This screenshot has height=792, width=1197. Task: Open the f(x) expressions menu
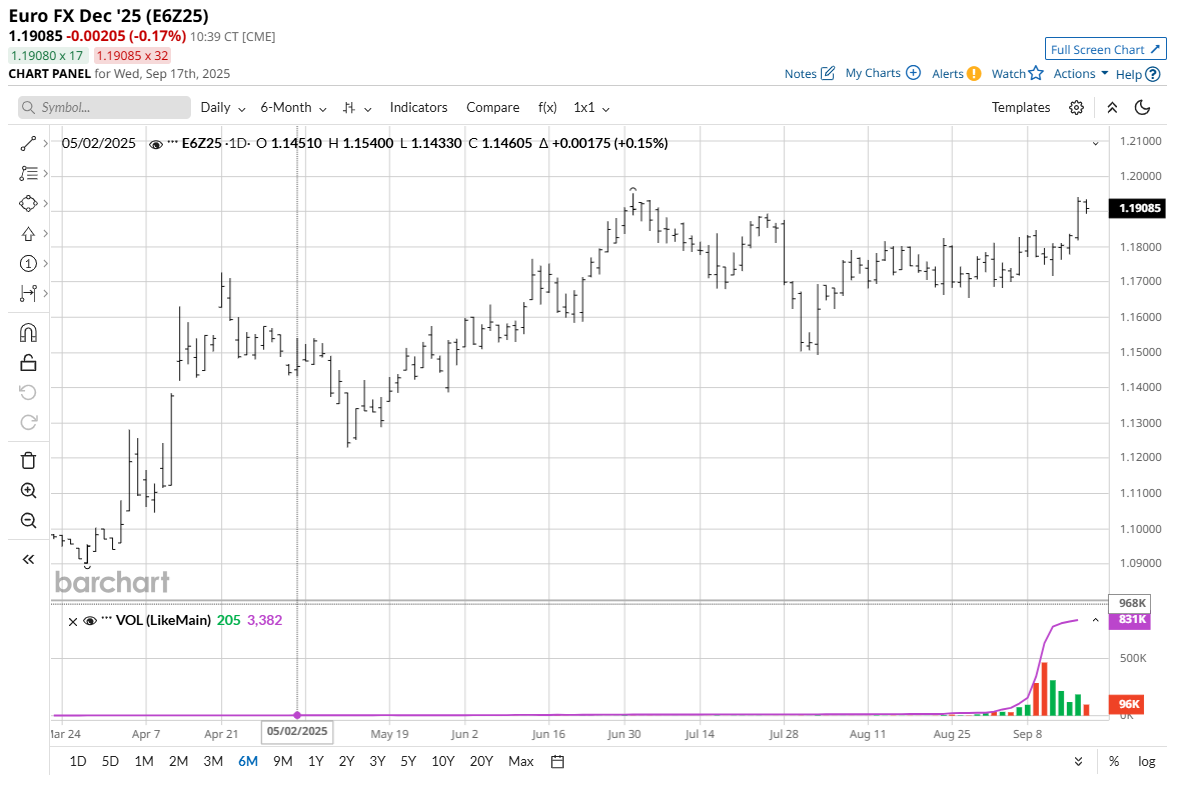coord(547,108)
